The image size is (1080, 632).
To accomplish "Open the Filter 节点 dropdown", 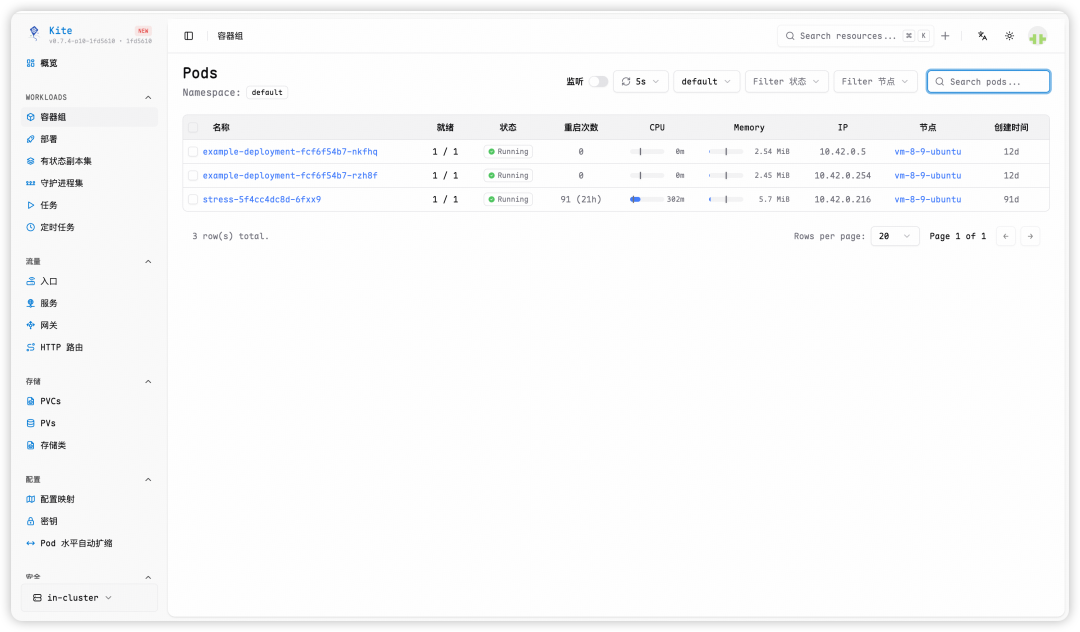I will [875, 81].
